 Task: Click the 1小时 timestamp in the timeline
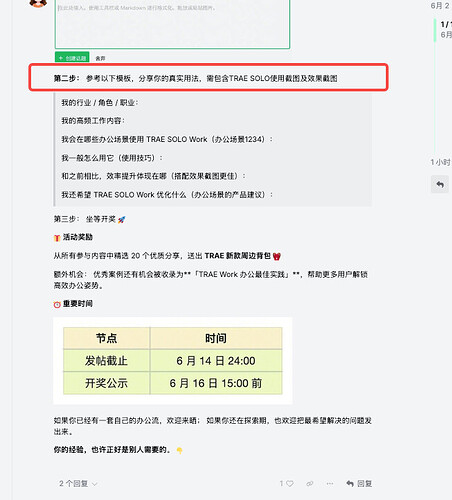441,162
